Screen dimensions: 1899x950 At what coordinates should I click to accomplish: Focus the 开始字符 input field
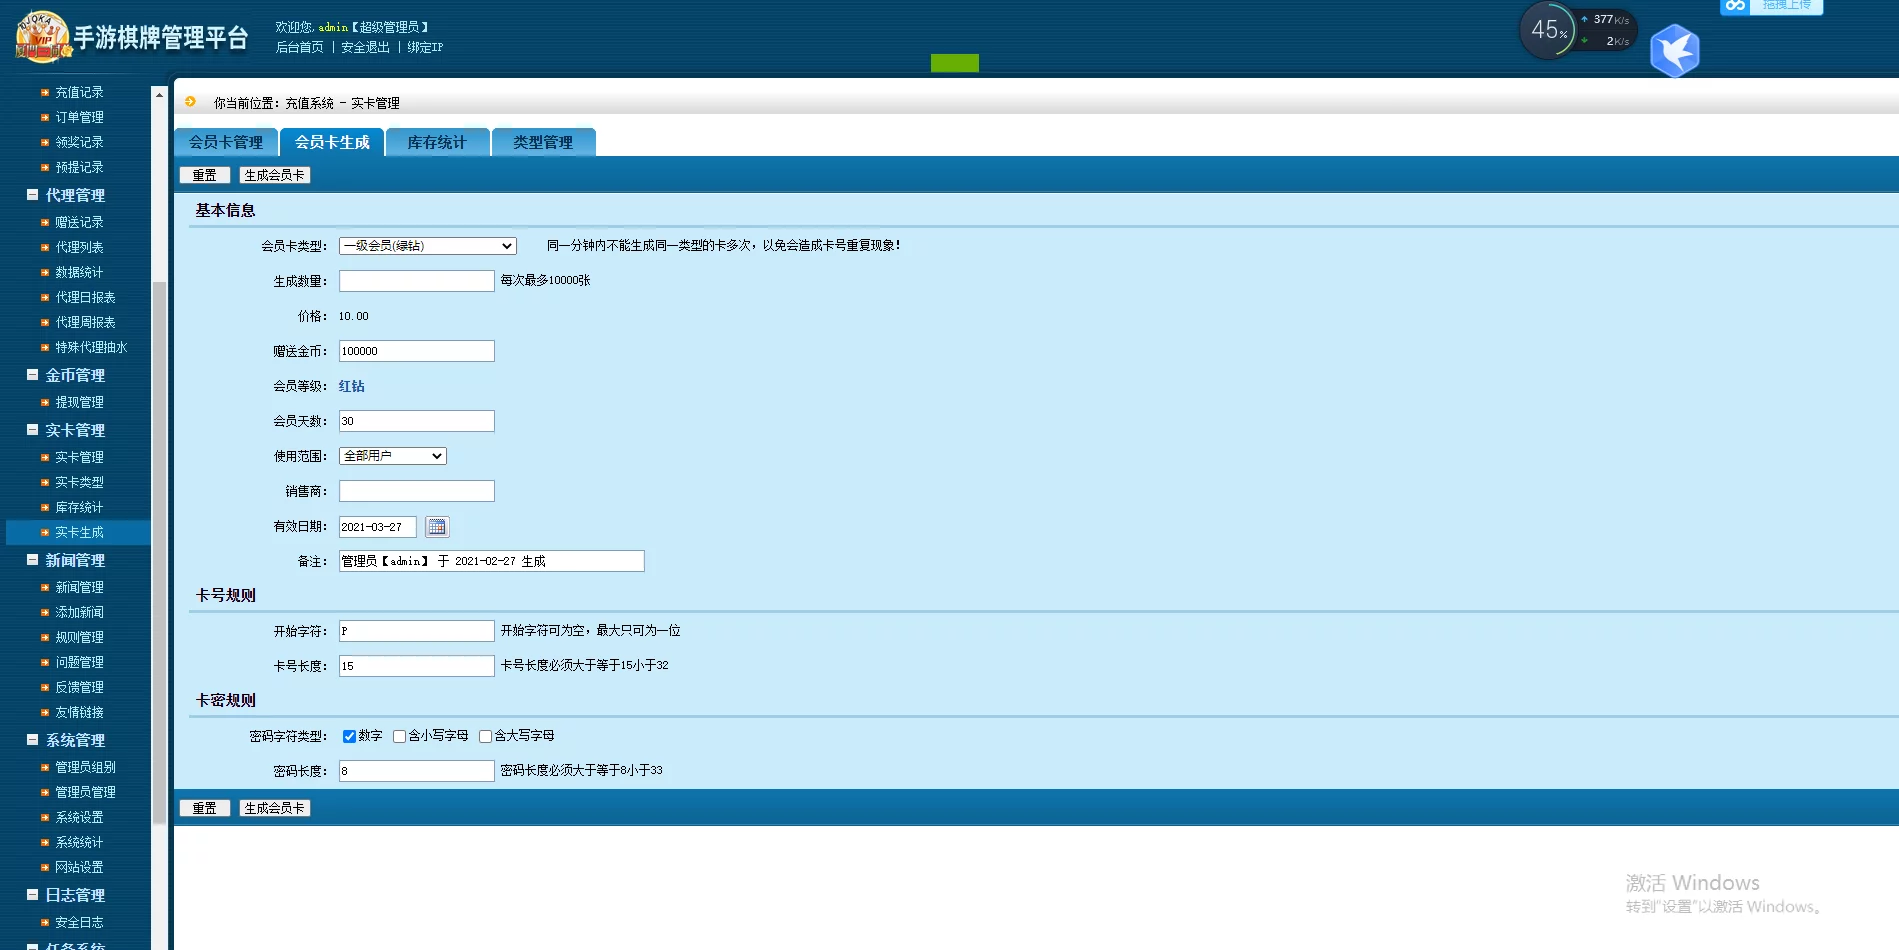click(417, 631)
